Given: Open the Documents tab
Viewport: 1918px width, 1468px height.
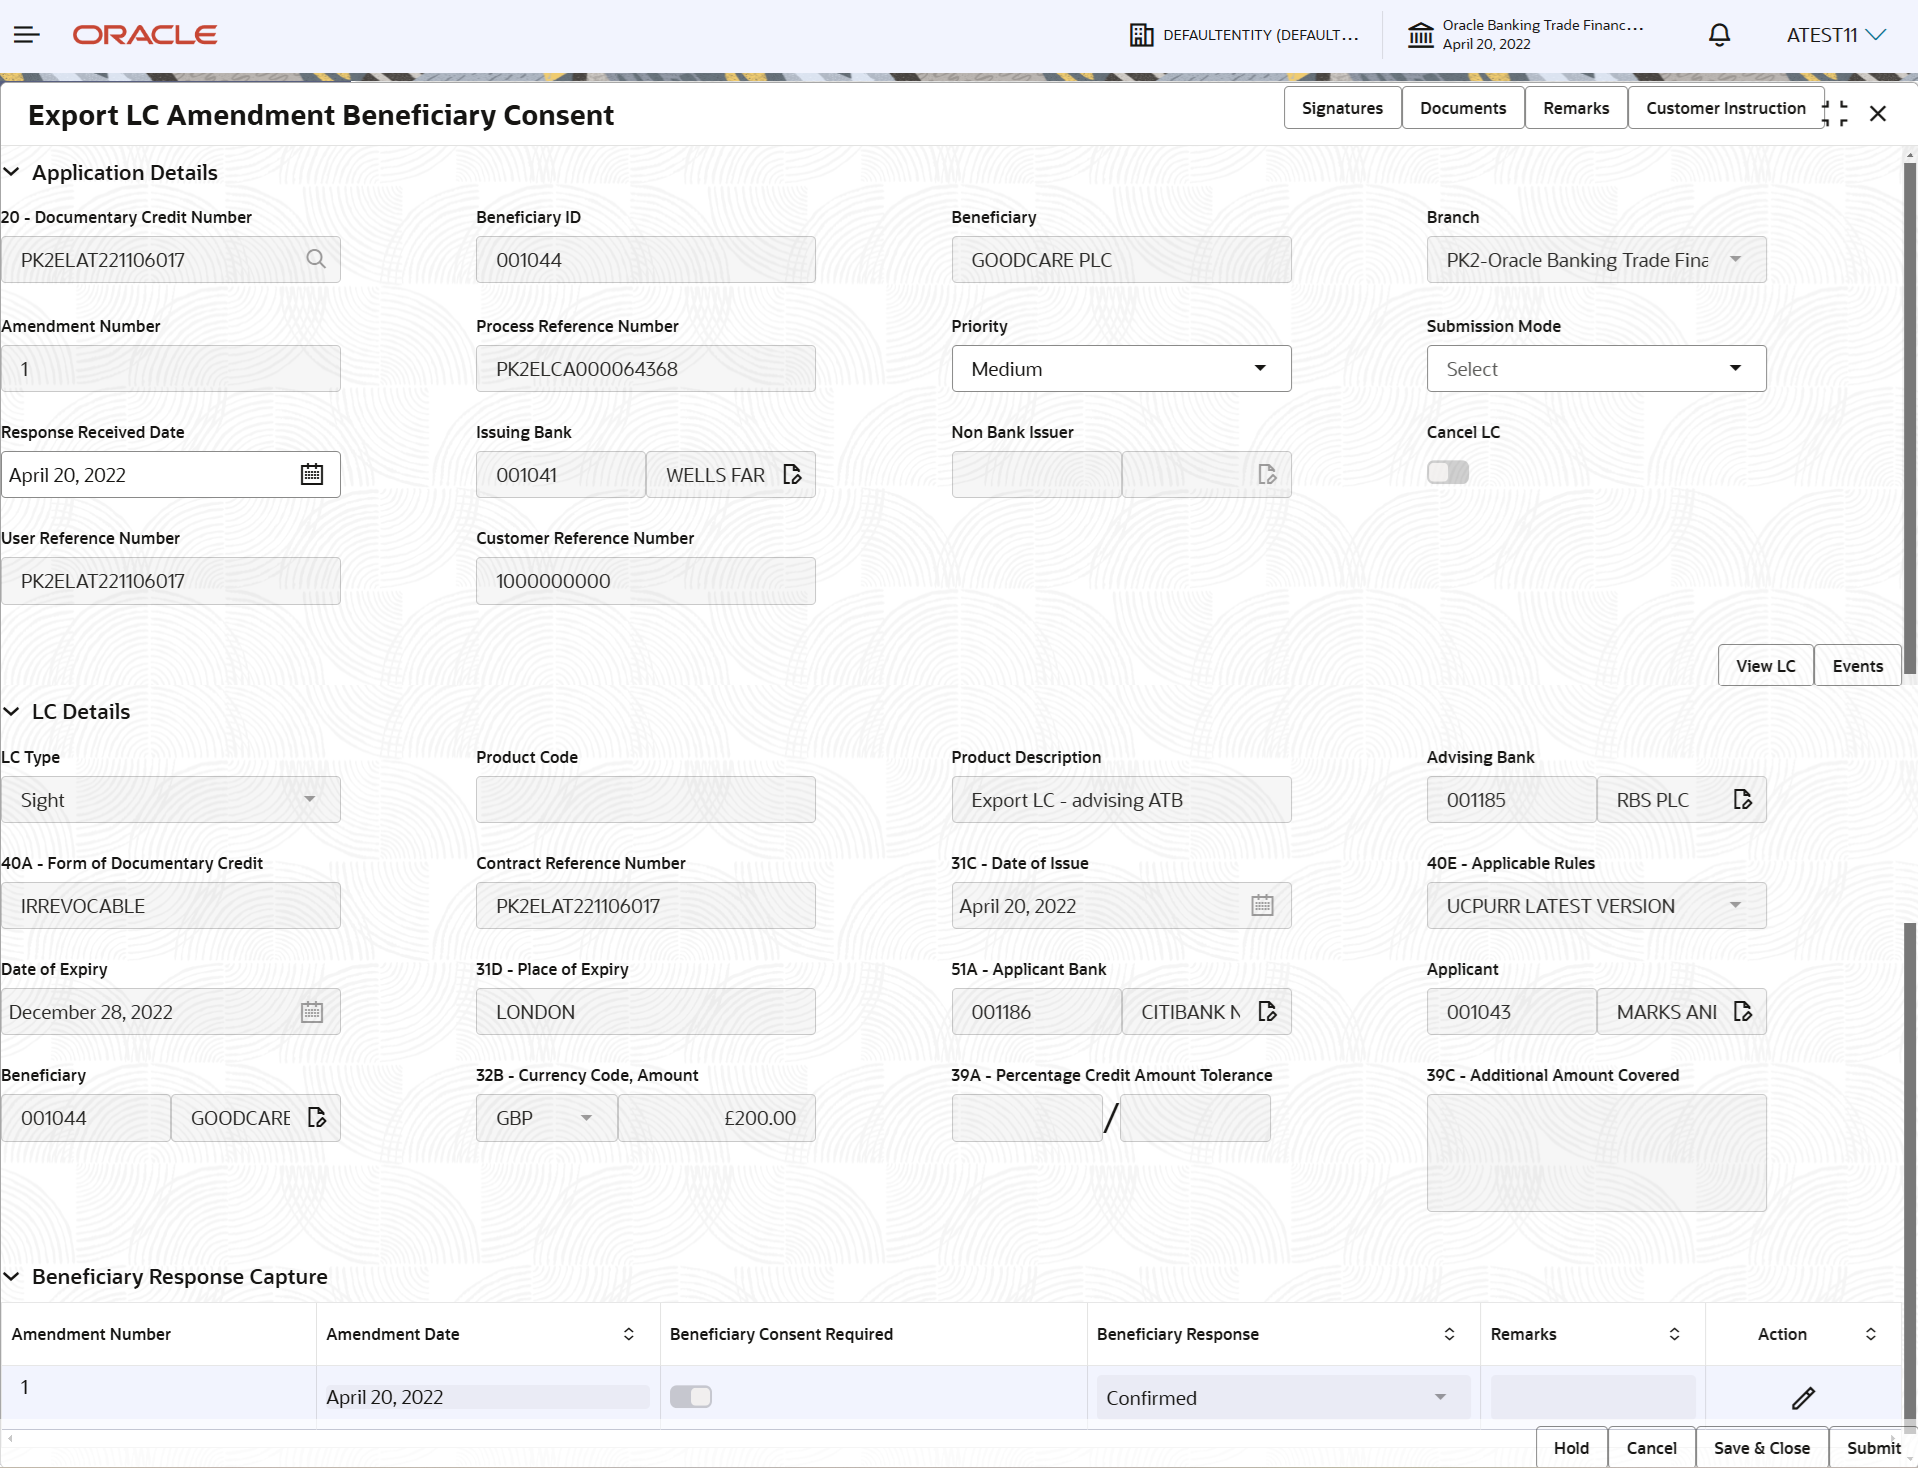Looking at the screenshot, I should (1462, 107).
